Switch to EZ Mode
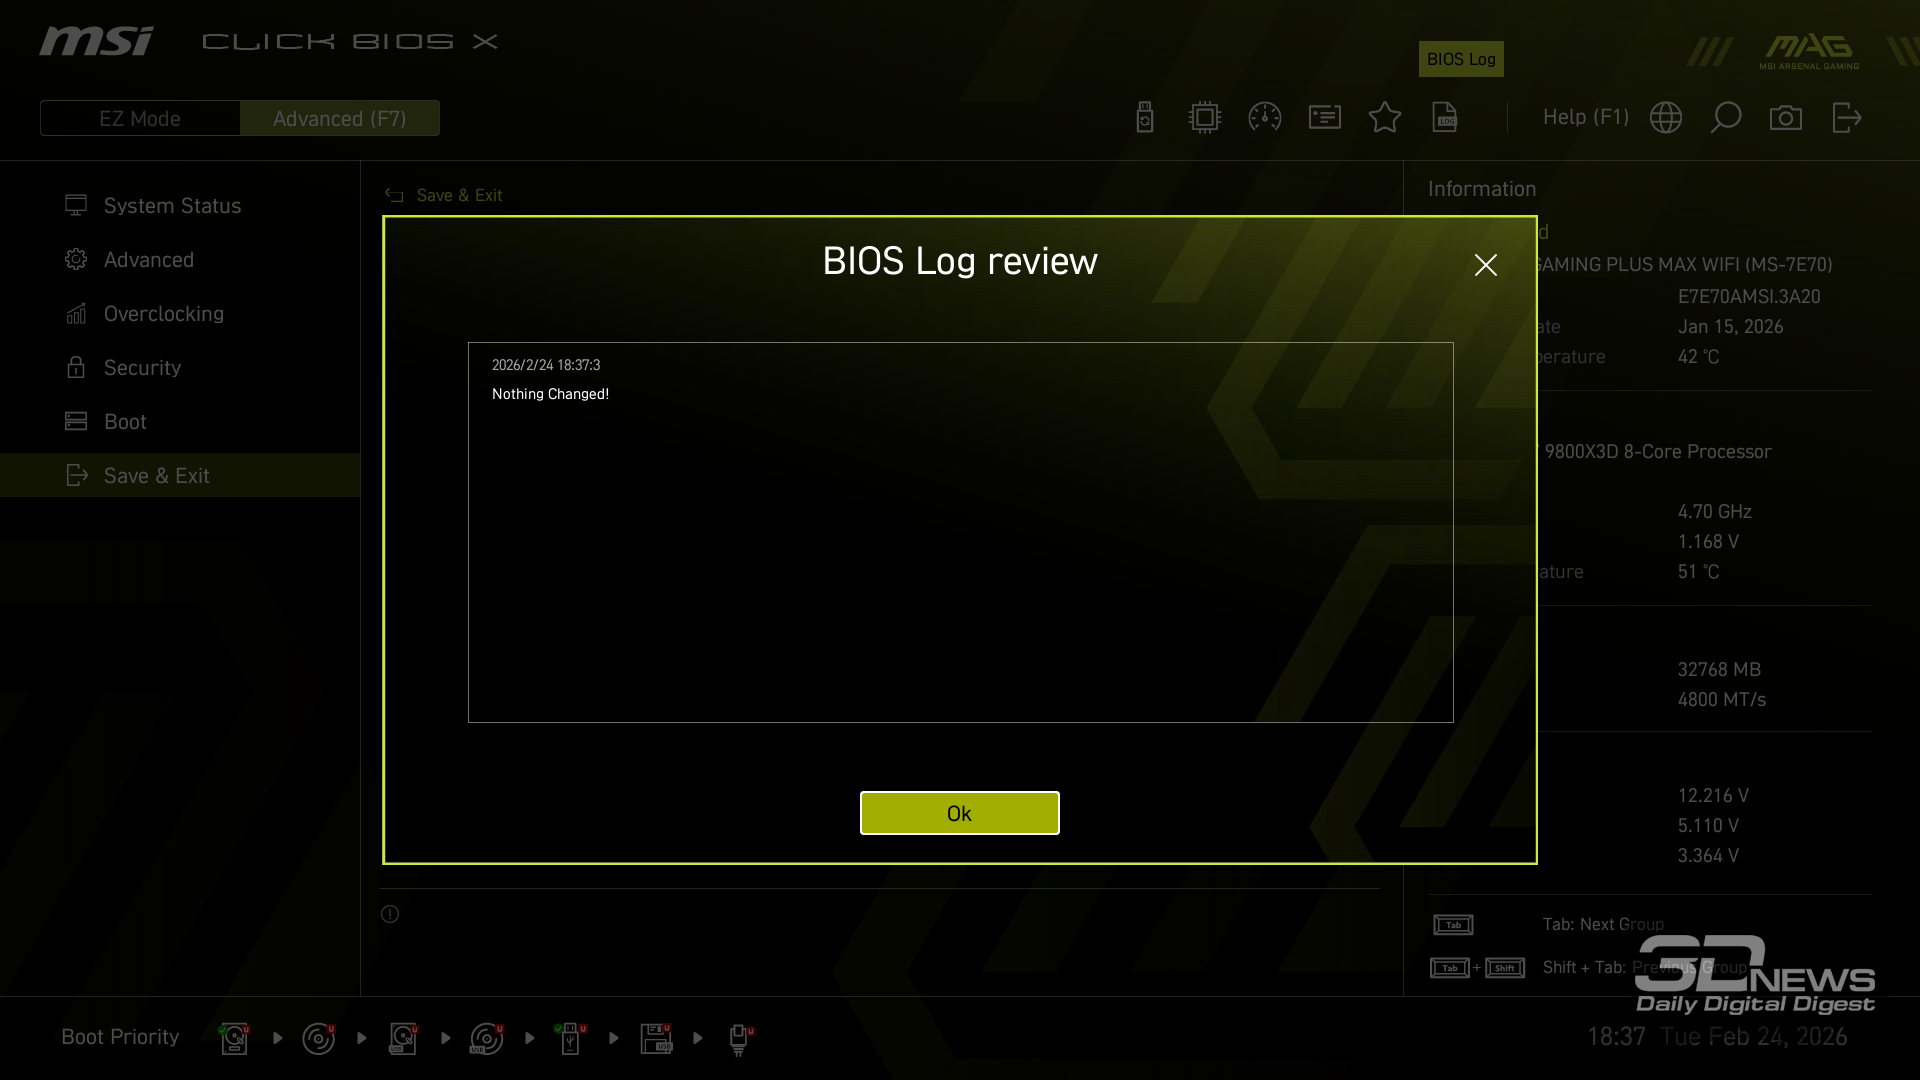Image resolution: width=1920 pixels, height=1080 pixels. (x=140, y=118)
